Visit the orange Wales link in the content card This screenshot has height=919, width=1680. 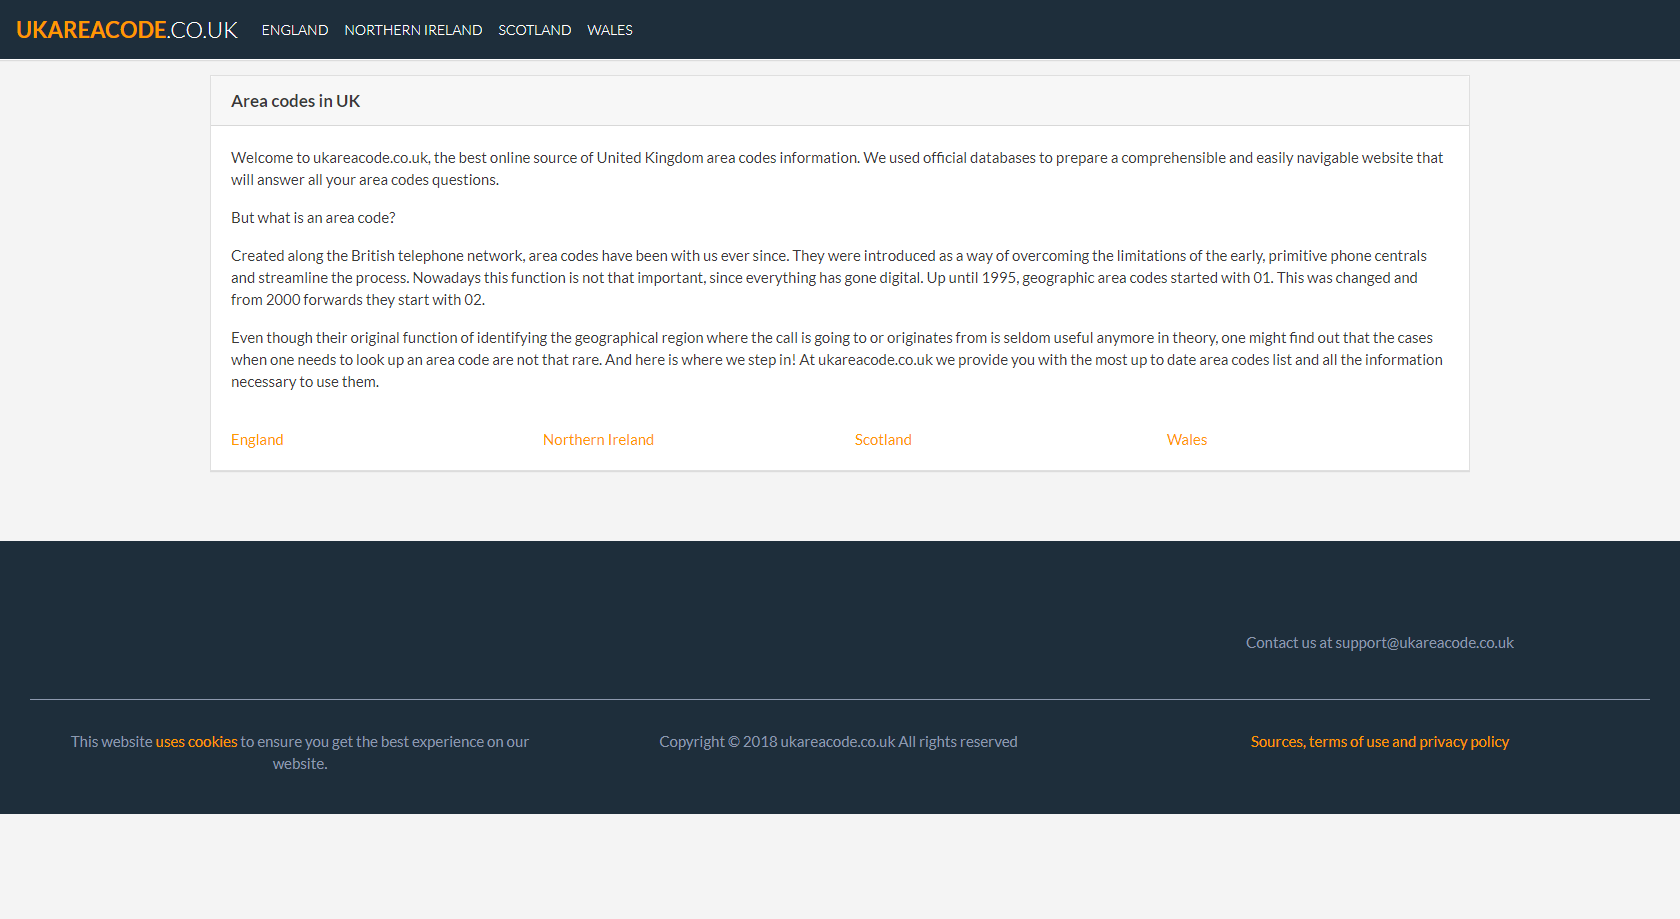pyautogui.click(x=1187, y=440)
